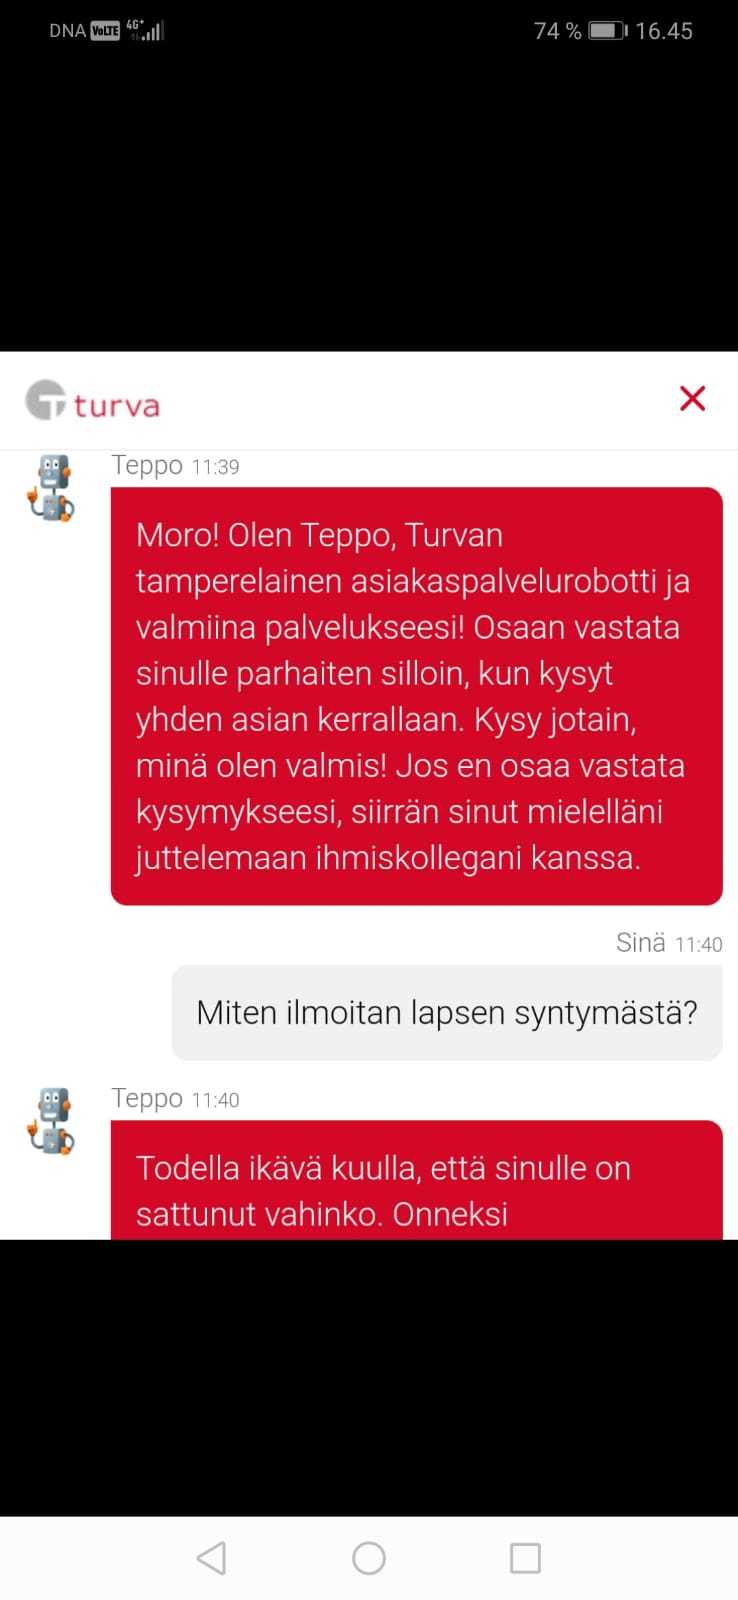The image size is (738, 1600).
Task: Close the Turva chat with the red X
Action: pyautogui.click(x=692, y=399)
